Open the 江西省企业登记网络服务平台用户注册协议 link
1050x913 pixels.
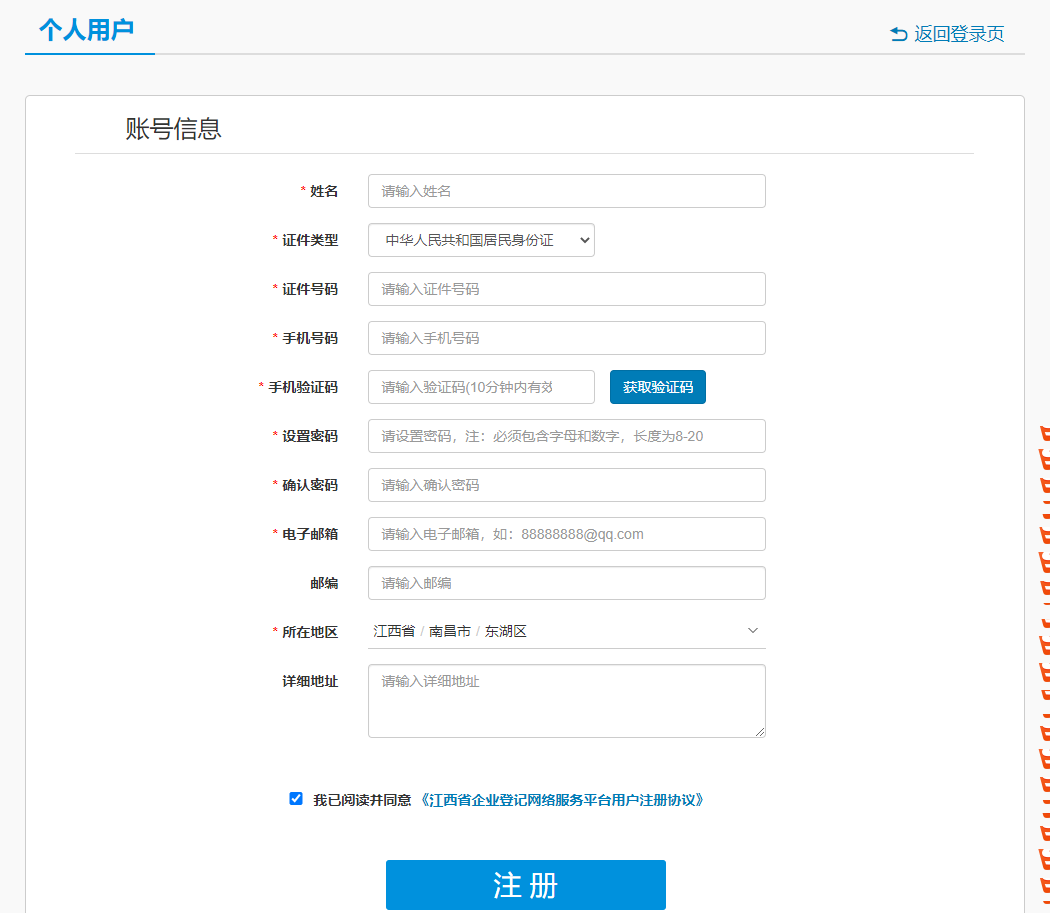coord(562,800)
